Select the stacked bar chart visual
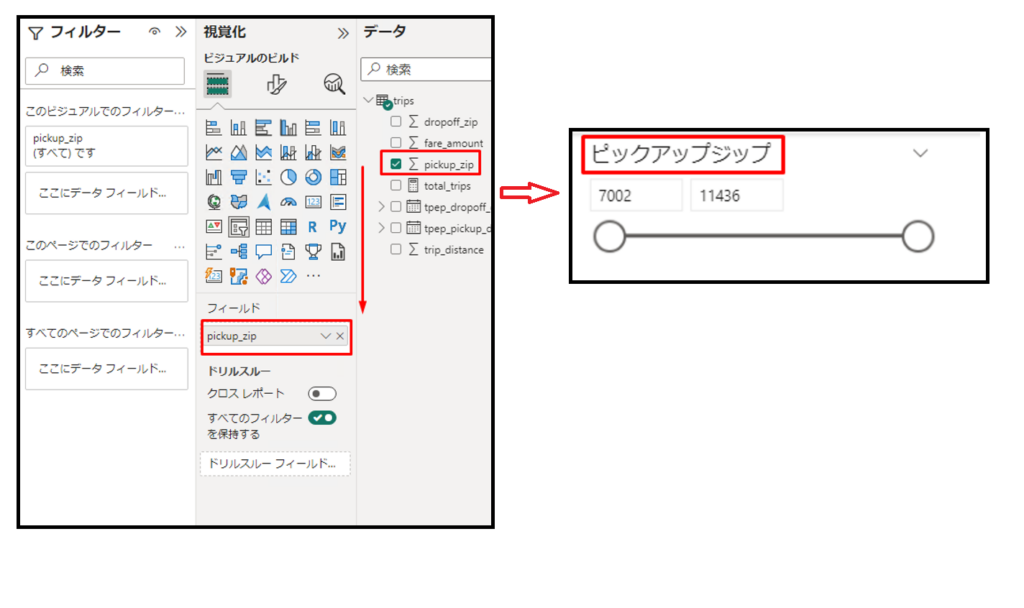Image resolution: width=1024 pixels, height=608 pixels. tap(214, 127)
